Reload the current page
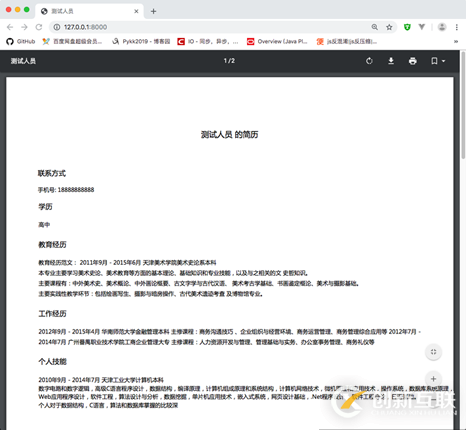Screen dimensions: 466x430 pos(39,27)
